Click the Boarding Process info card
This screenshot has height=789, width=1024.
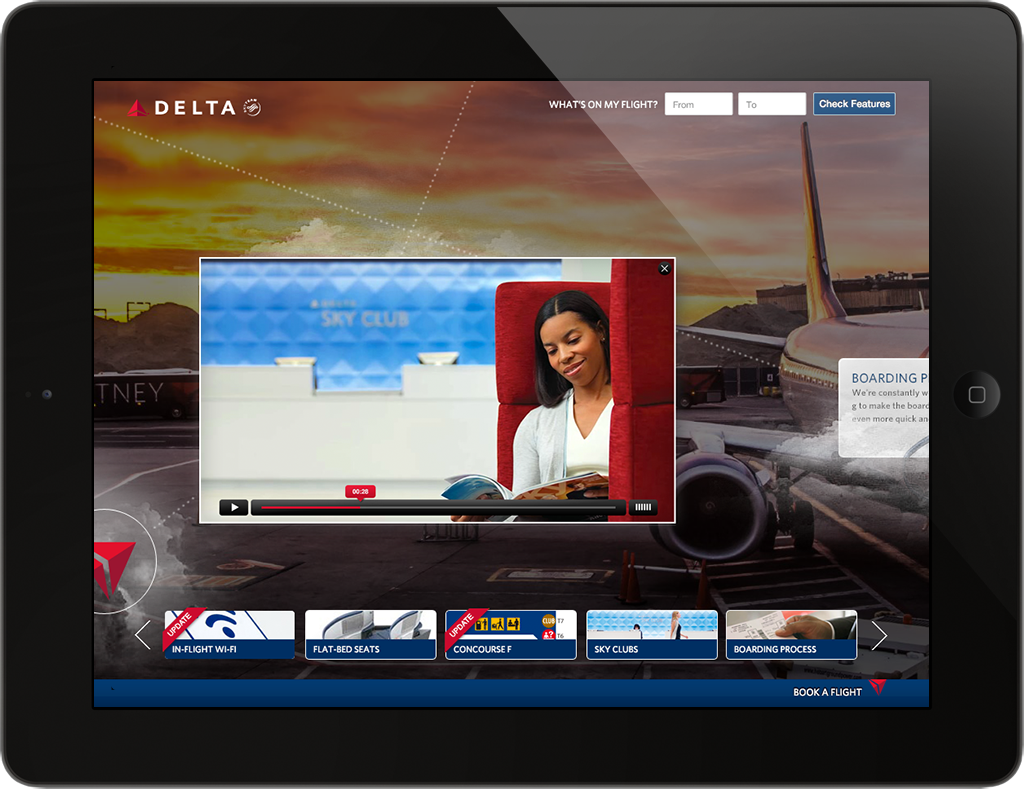click(x=884, y=408)
